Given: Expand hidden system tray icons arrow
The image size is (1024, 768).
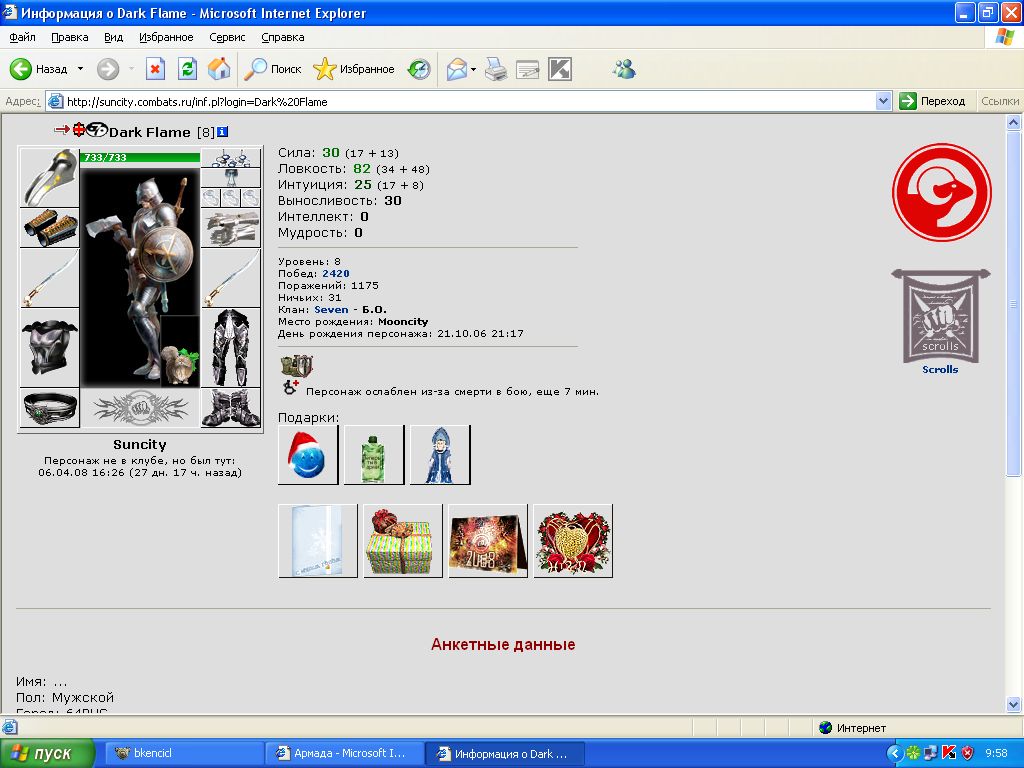Looking at the screenshot, I should [x=895, y=754].
